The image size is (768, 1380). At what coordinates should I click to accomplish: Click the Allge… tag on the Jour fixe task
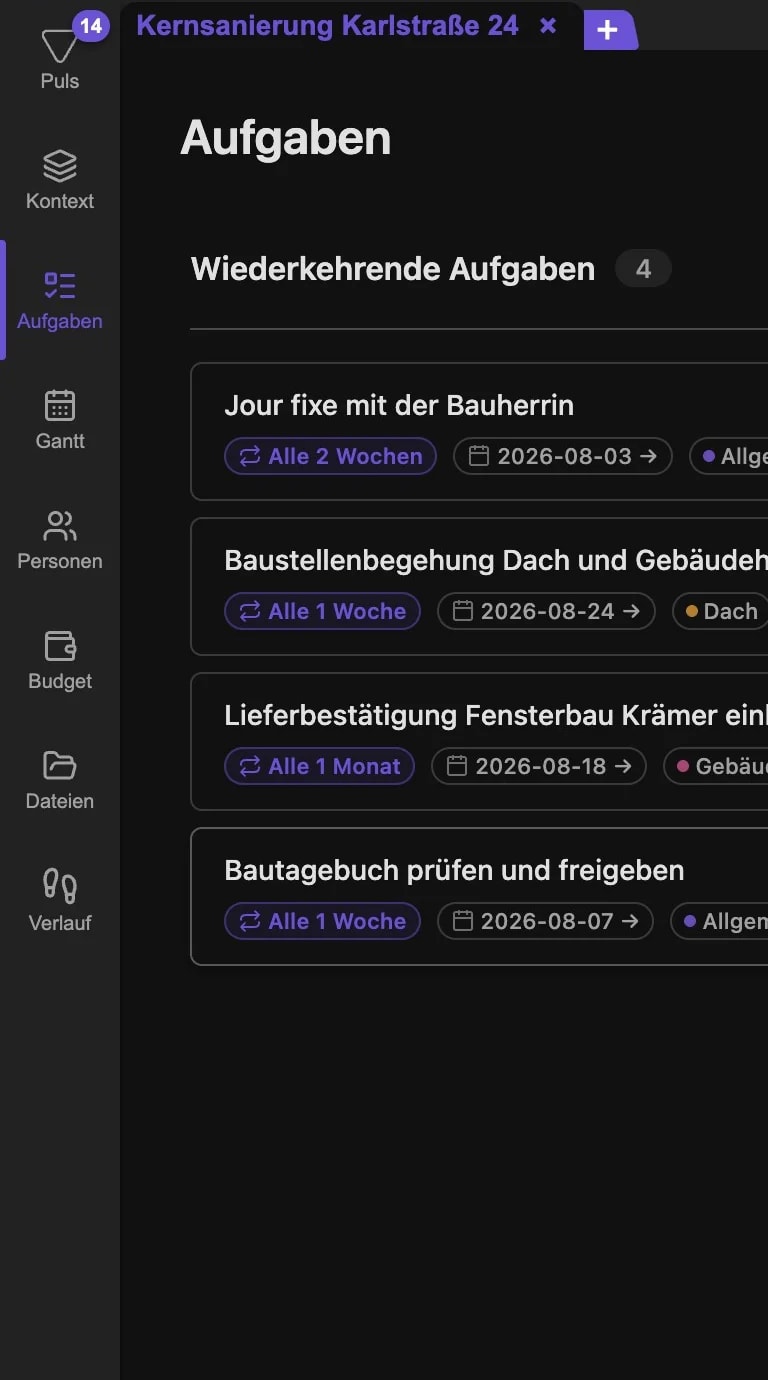[x=729, y=456]
